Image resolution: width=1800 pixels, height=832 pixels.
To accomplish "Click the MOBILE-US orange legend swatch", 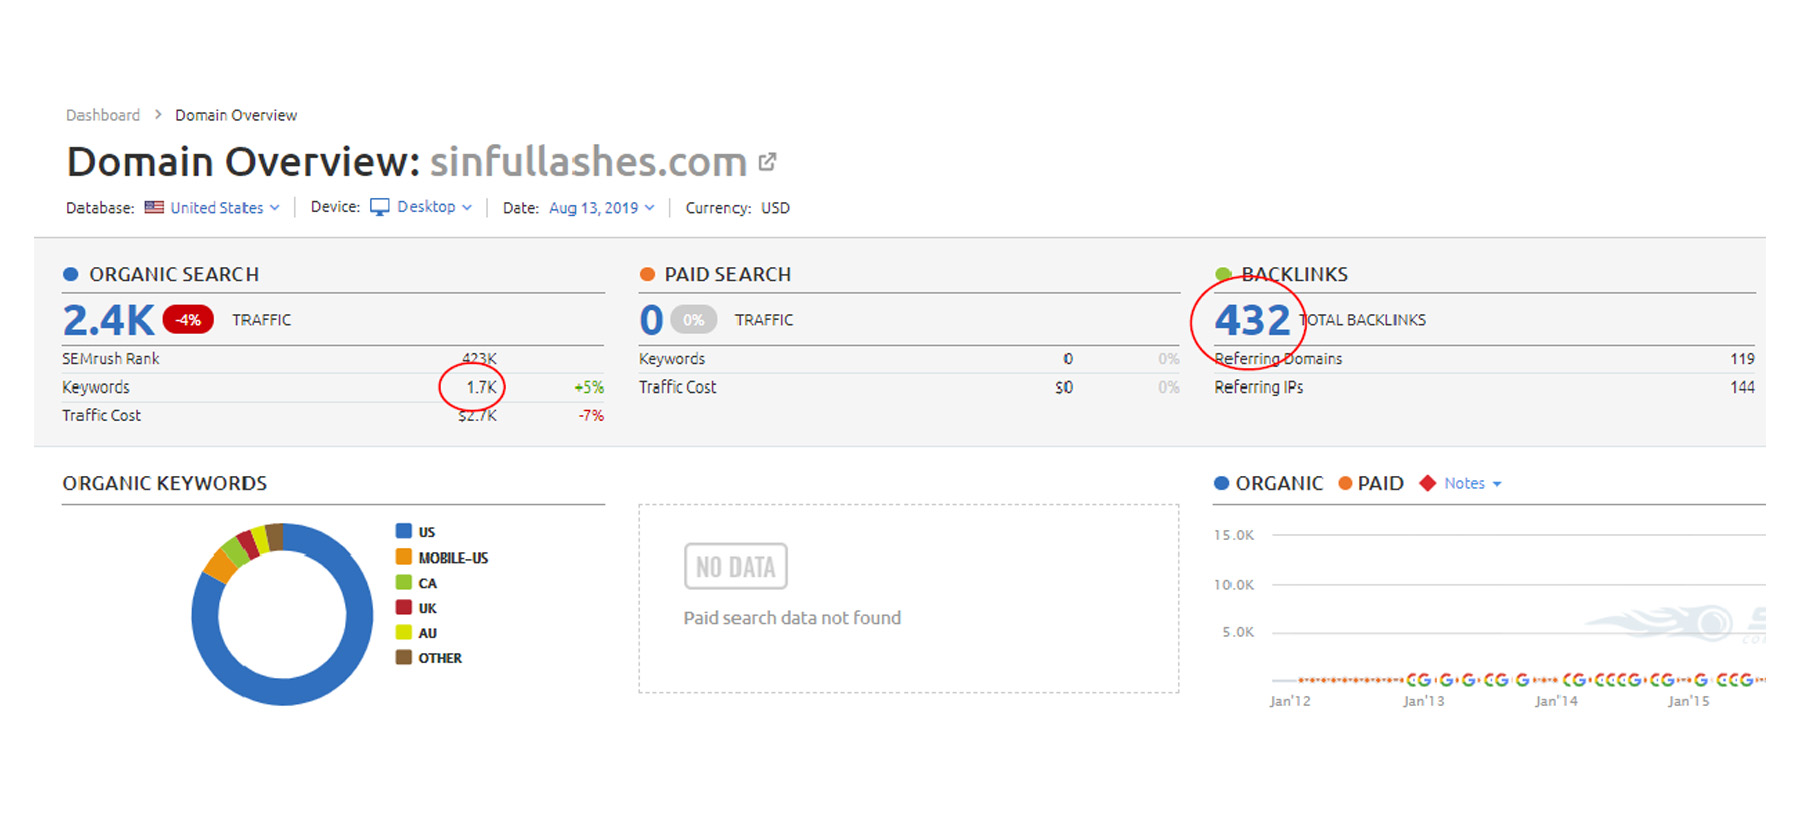I will [x=404, y=557].
